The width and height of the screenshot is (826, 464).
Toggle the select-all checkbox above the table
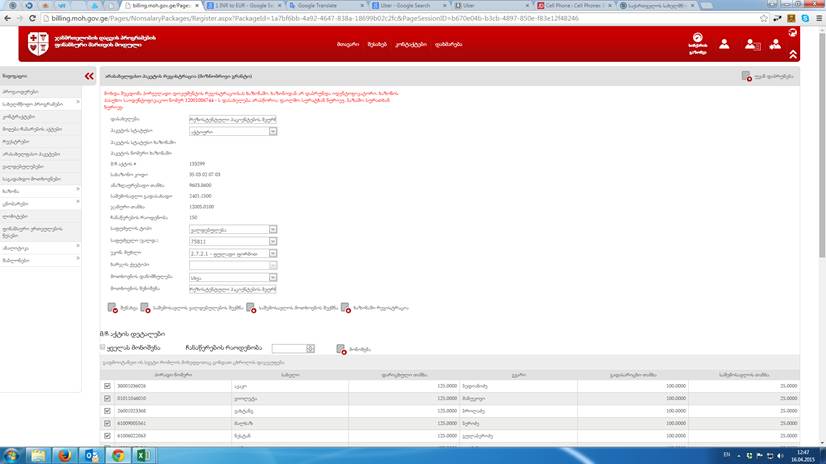(x=104, y=348)
